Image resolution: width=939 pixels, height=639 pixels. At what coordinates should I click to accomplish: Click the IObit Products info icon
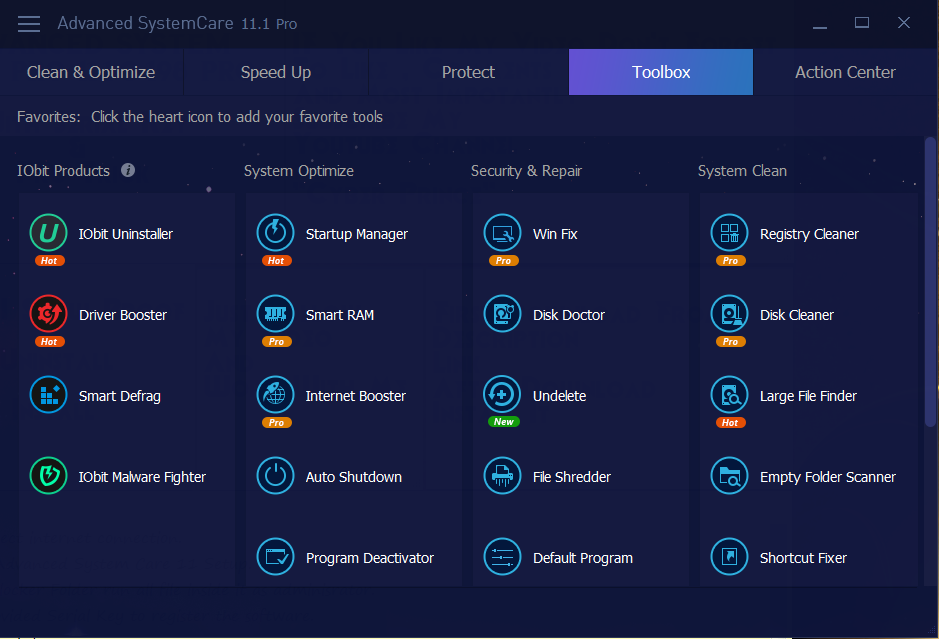(x=128, y=170)
